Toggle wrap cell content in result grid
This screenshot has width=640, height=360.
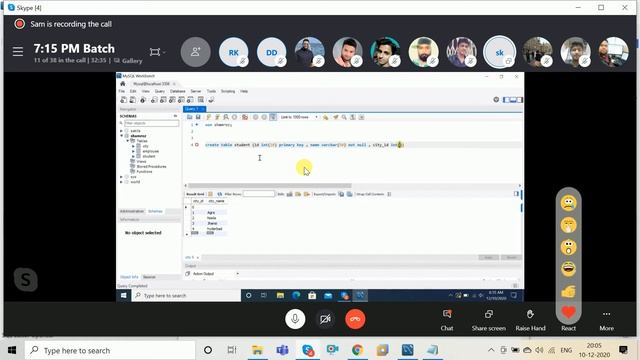point(389,194)
